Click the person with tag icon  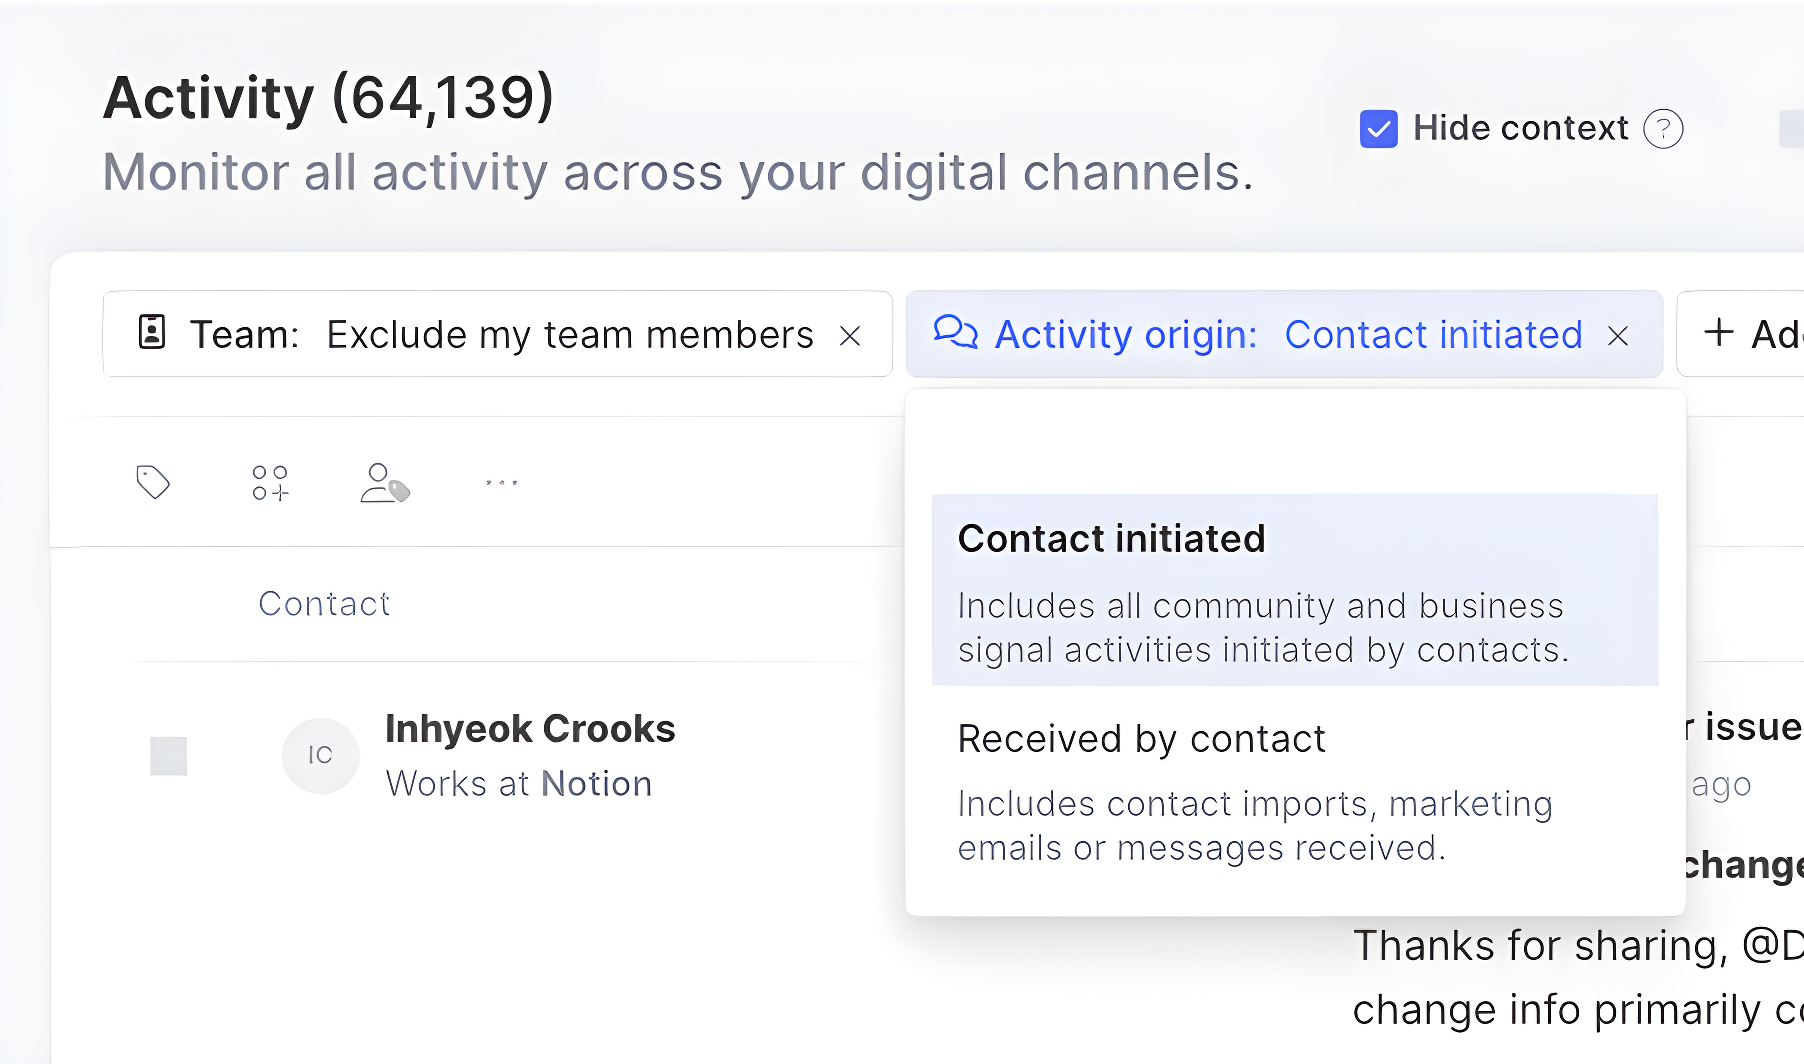pyautogui.click(x=384, y=482)
